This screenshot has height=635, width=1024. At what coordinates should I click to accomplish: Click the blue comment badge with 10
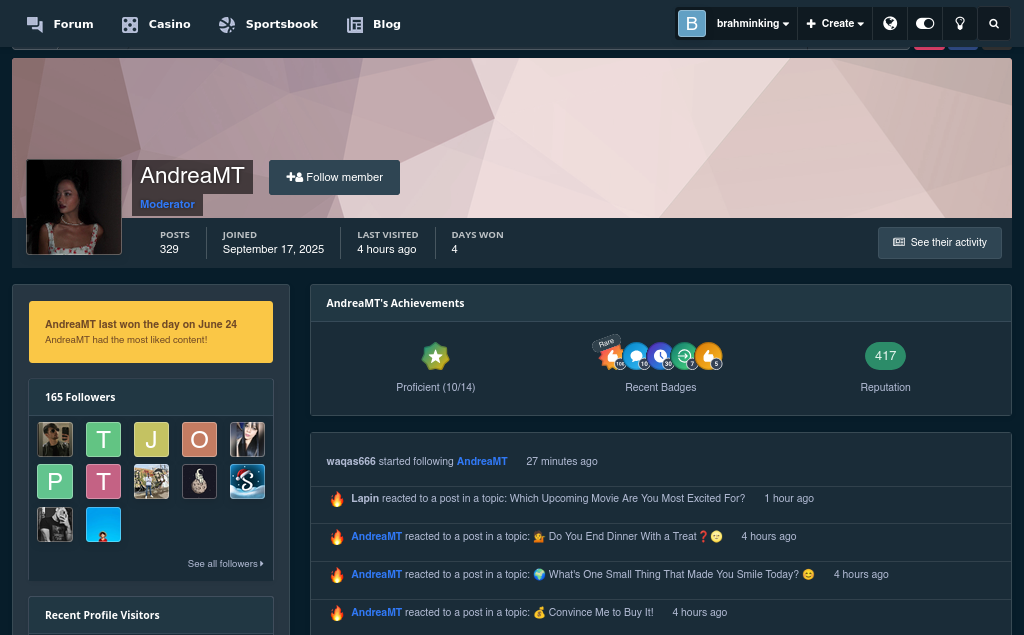(x=635, y=356)
